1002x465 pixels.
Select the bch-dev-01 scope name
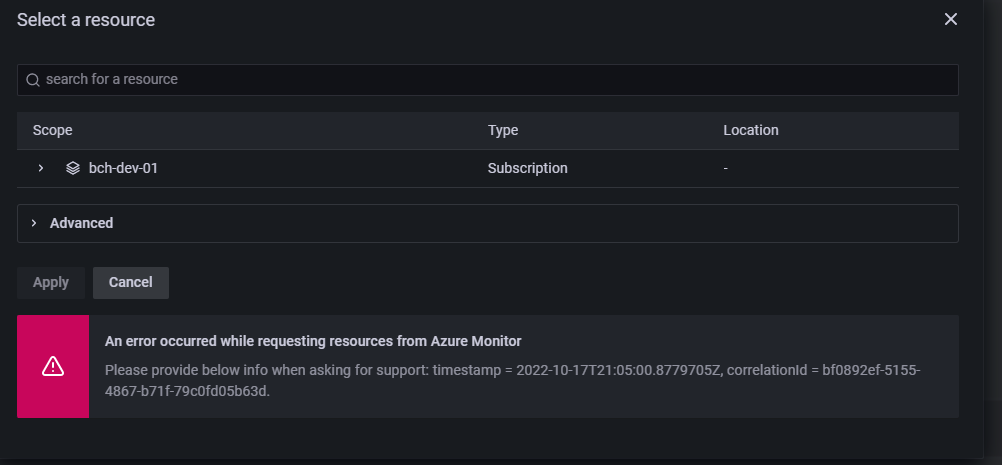click(x=123, y=168)
